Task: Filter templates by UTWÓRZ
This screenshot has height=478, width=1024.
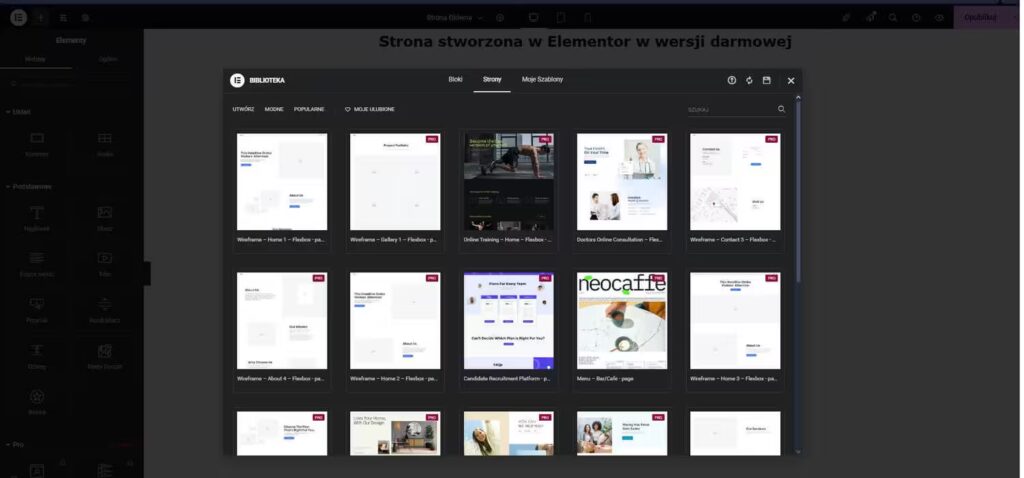Action: point(243,109)
